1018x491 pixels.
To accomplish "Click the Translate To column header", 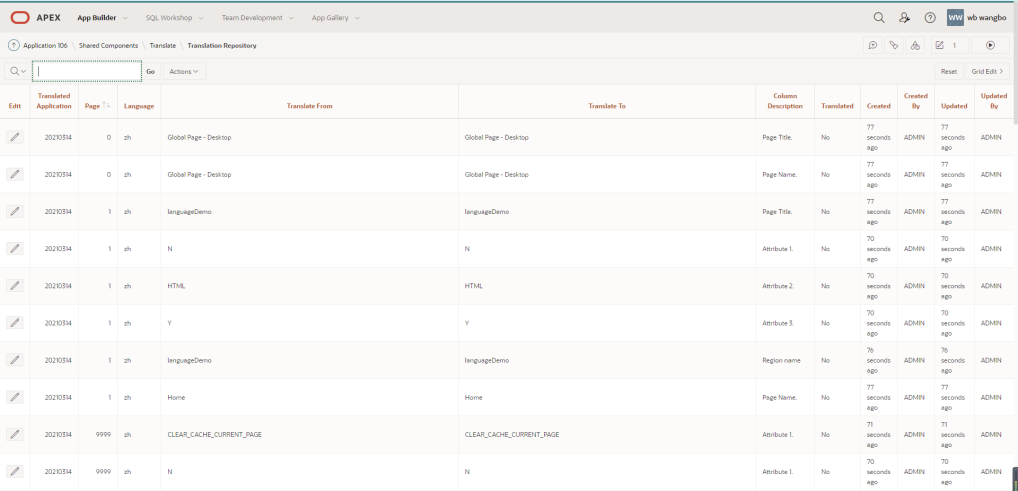I will [x=607, y=106].
